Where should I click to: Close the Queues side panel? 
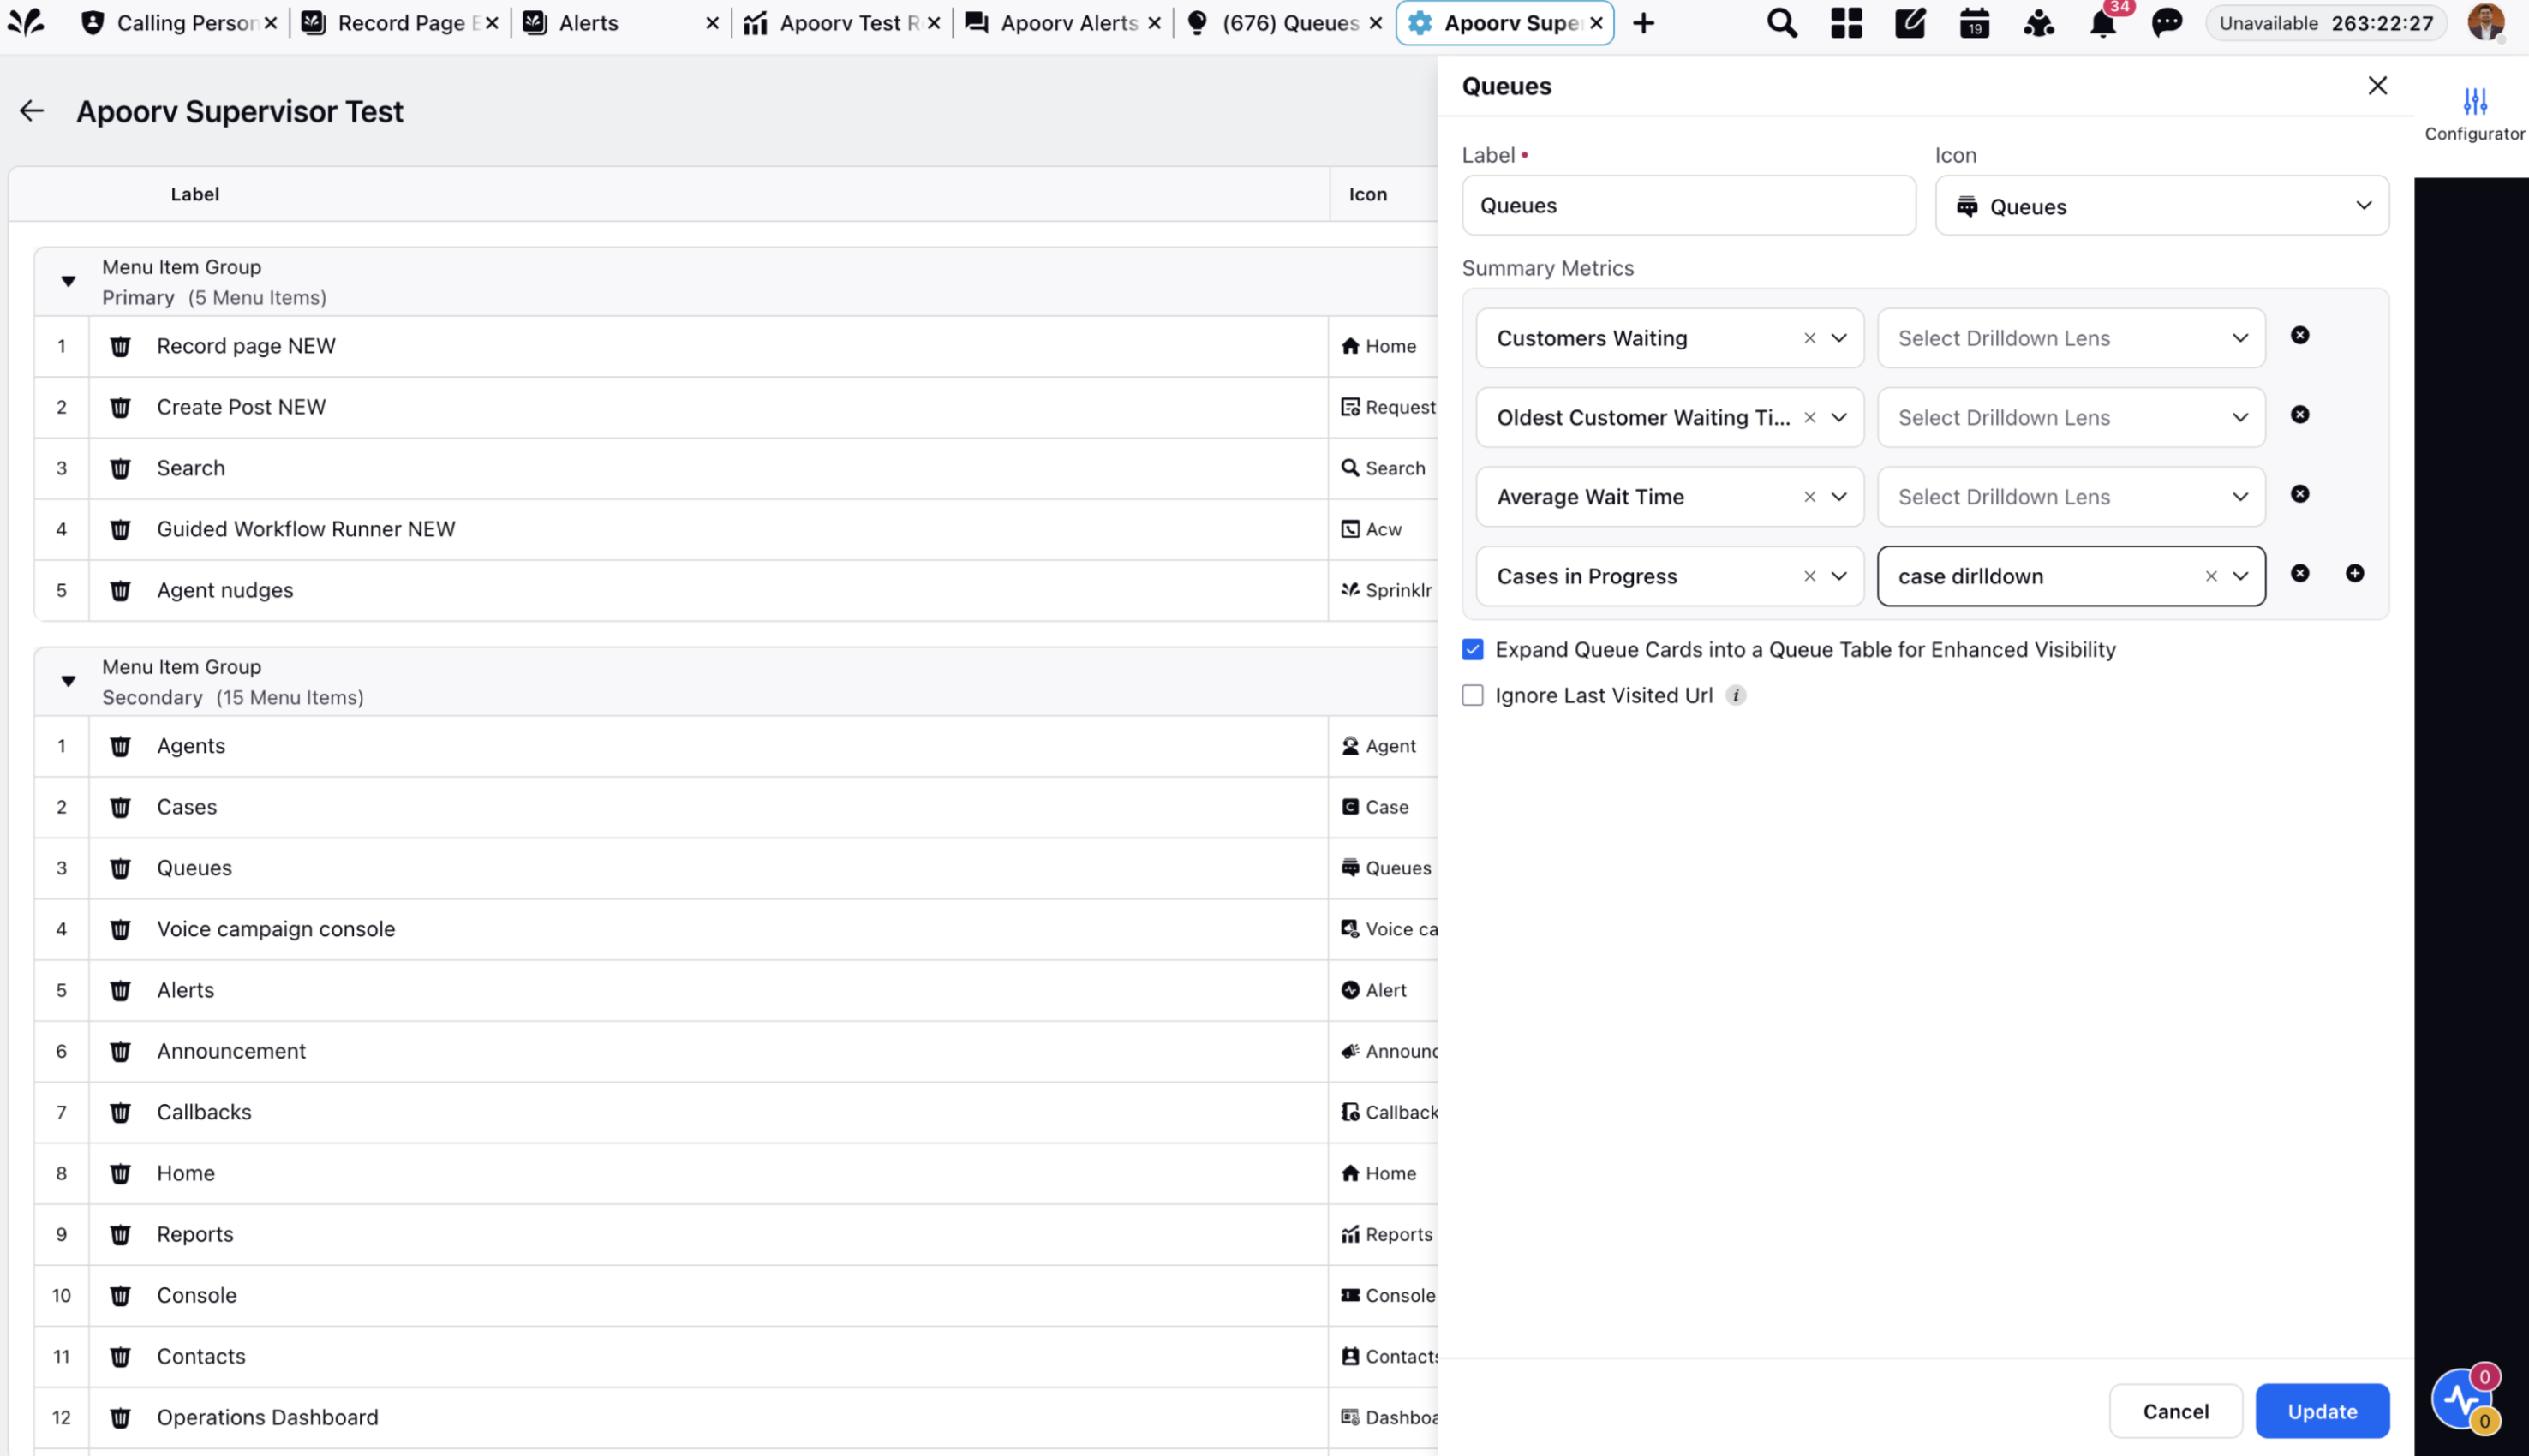(2377, 86)
